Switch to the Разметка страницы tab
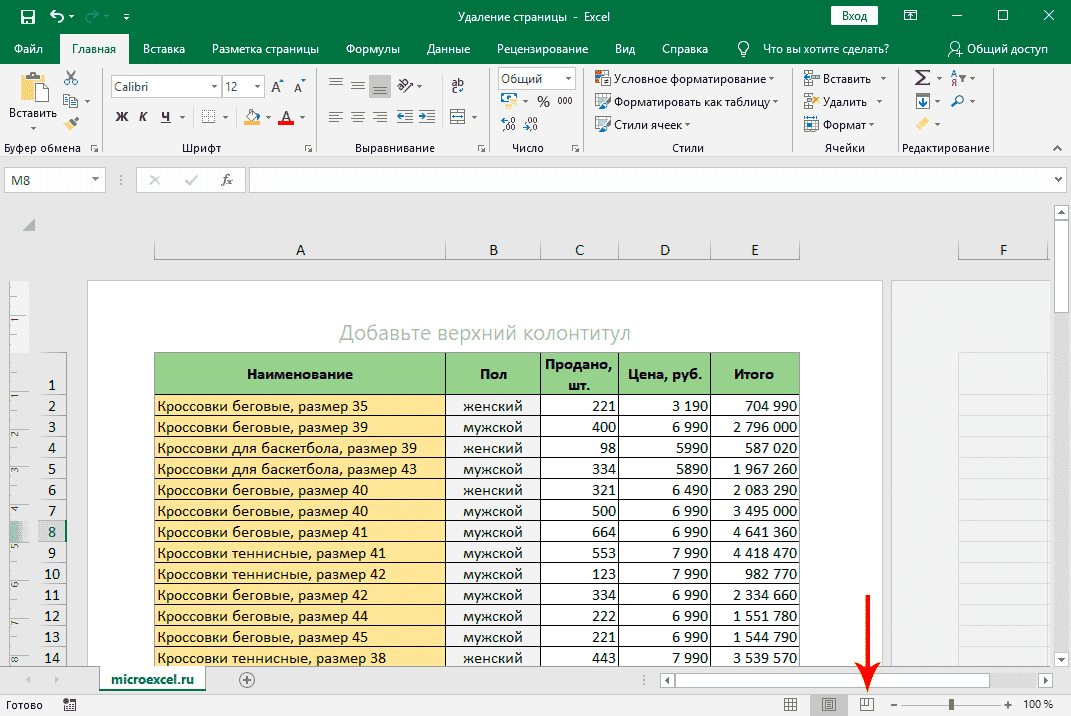Image resolution: width=1071 pixels, height=716 pixels. pos(265,49)
